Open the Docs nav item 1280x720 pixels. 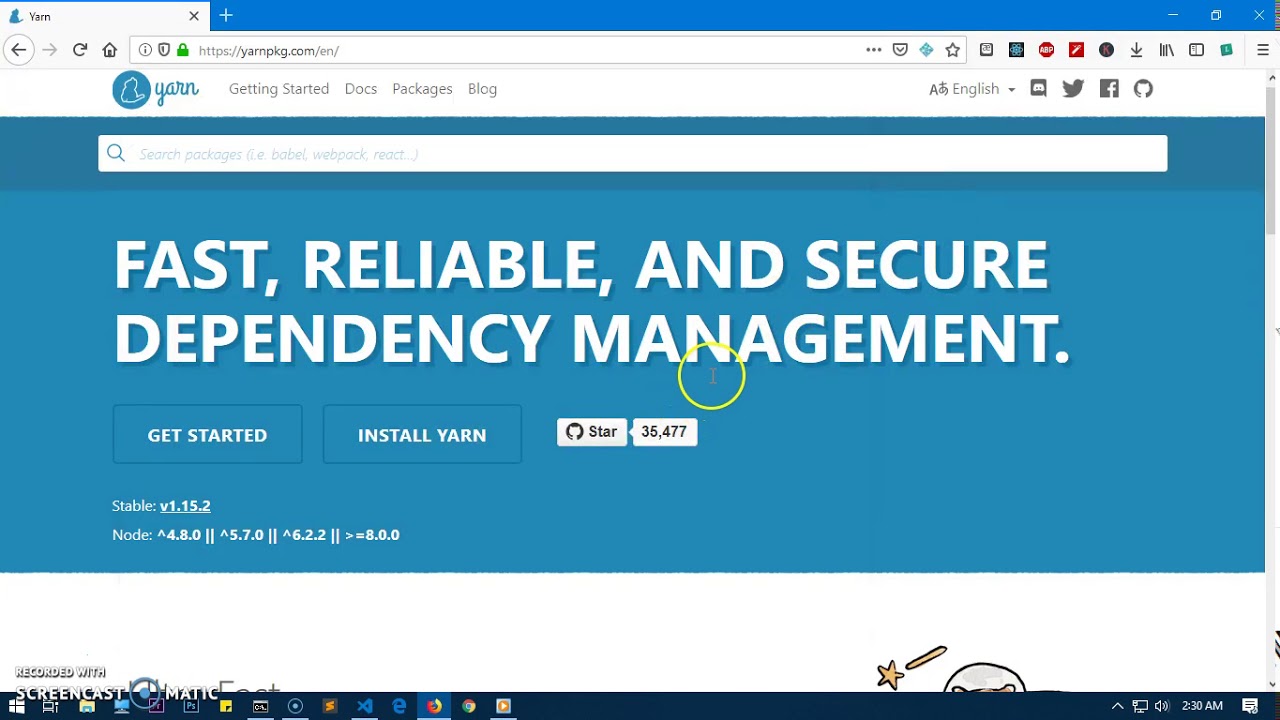click(361, 89)
